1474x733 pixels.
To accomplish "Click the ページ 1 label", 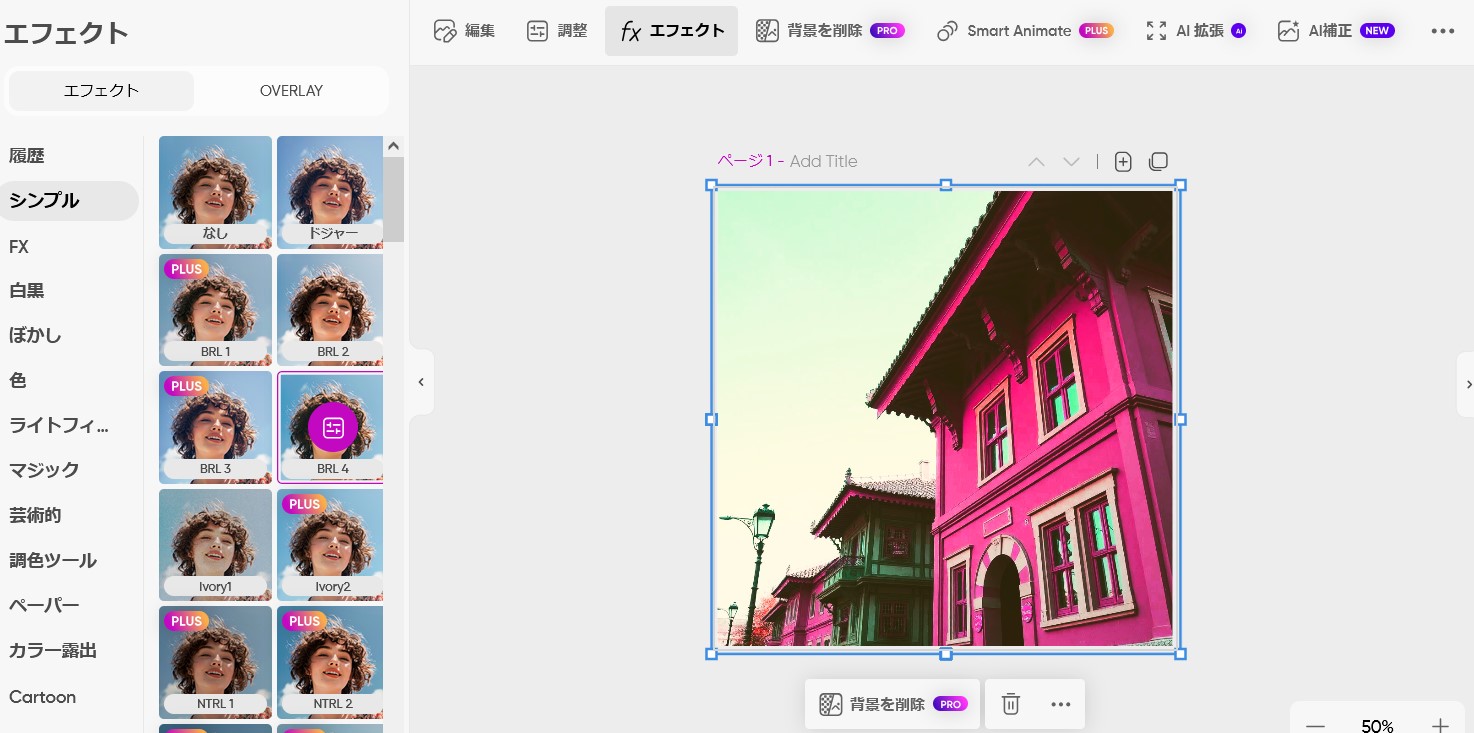I will 747,161.
